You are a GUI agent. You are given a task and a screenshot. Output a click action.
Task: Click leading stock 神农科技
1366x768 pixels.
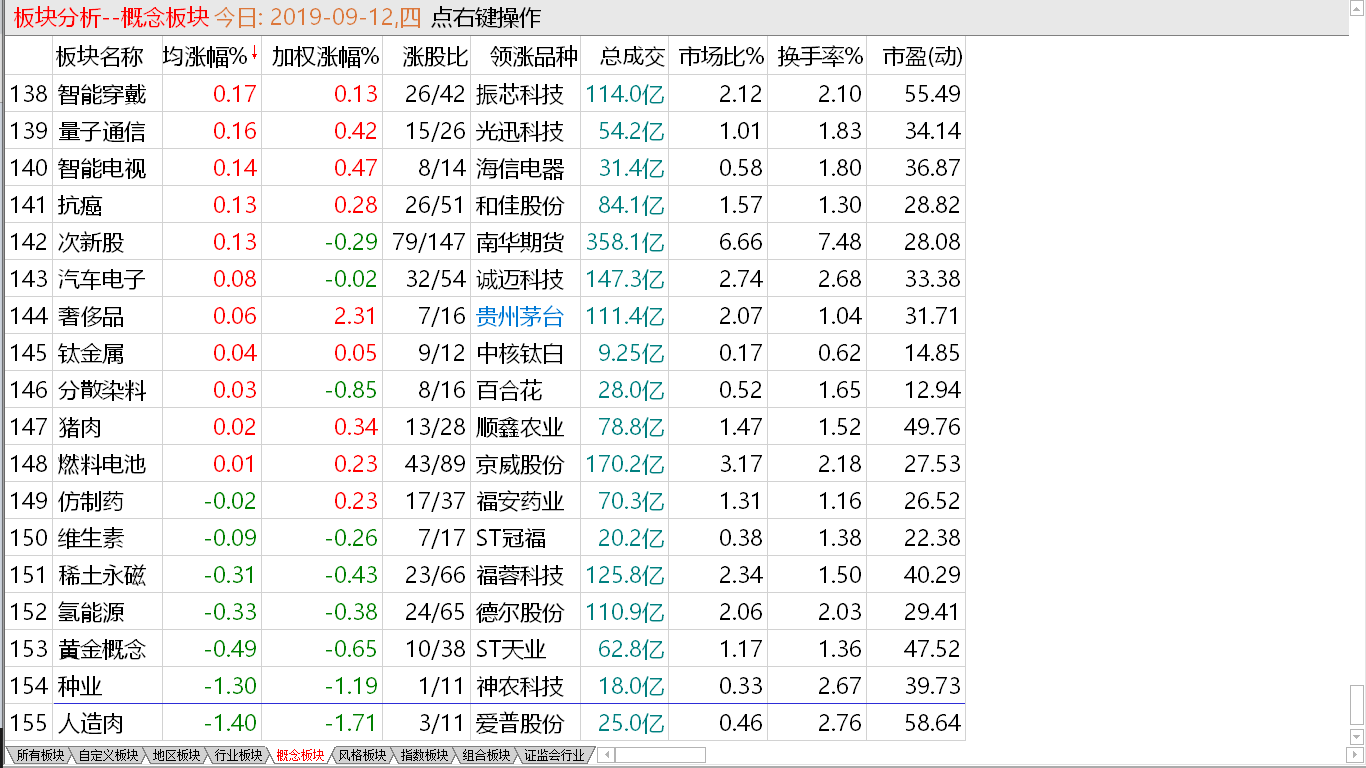520,686
